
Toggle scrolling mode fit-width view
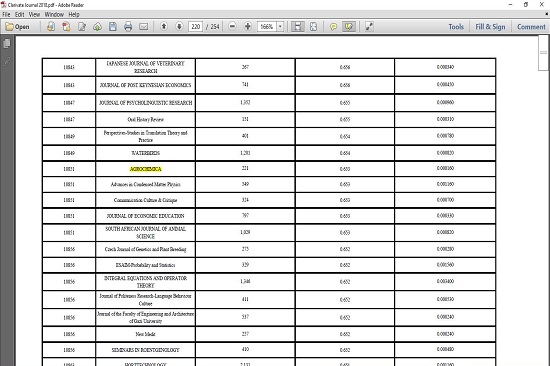[298, 27]
